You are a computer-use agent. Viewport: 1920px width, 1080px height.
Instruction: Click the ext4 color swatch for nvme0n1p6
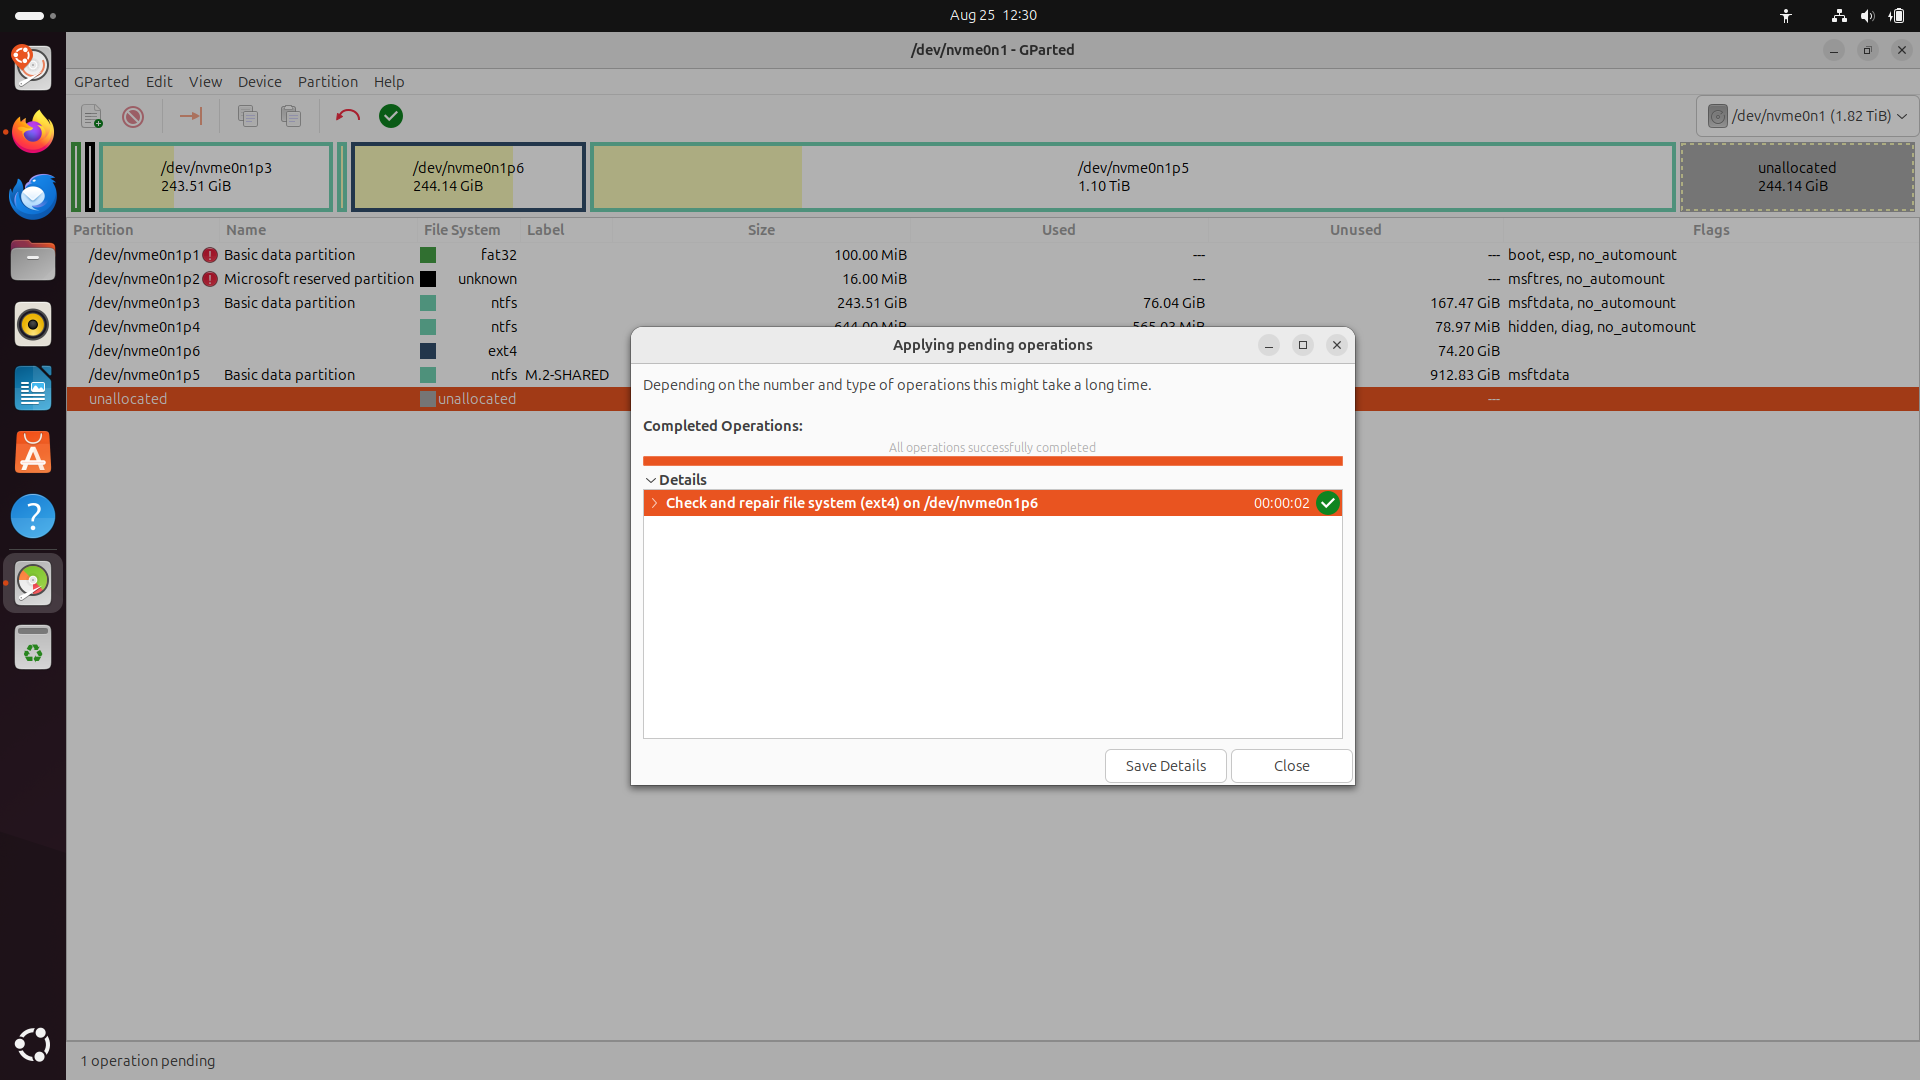[x=428, y=351]
